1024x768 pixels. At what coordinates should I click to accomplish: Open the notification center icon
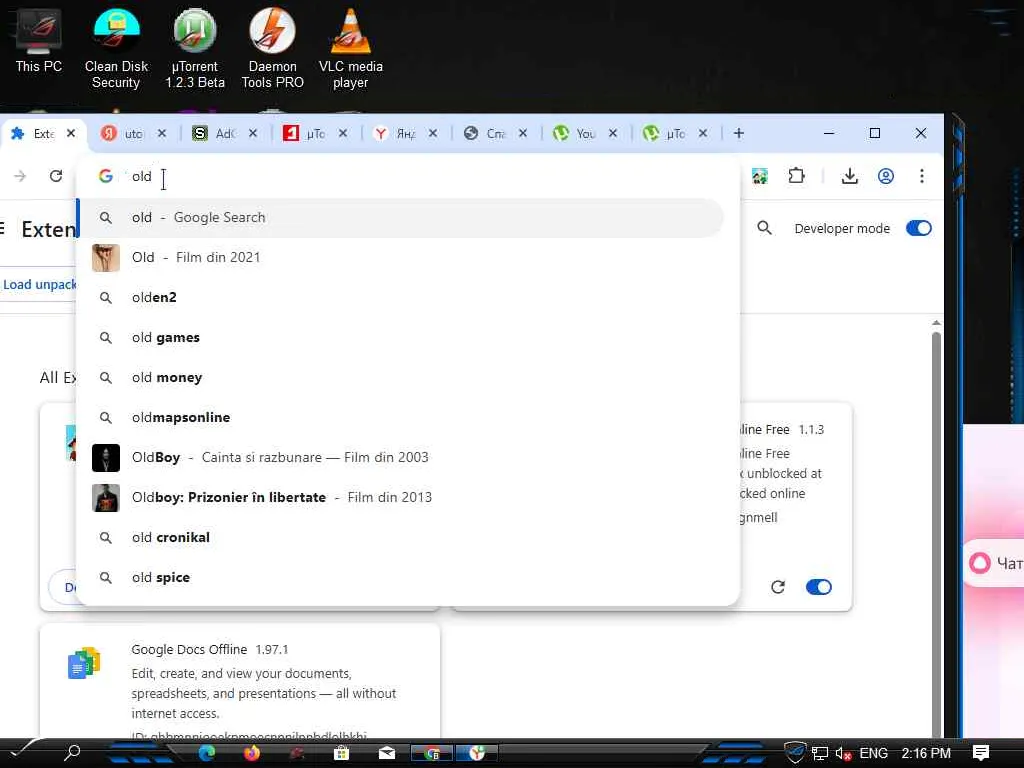pyautogui.click(x=980, y=752)
